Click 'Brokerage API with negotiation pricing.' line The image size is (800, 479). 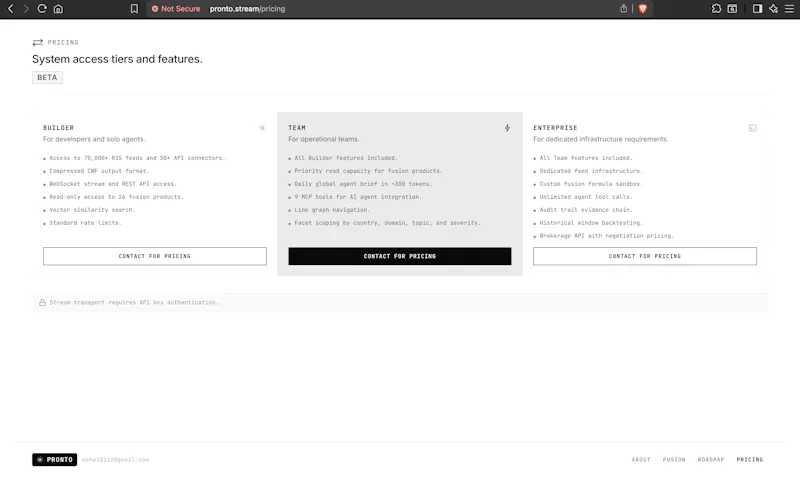(607, 236)
